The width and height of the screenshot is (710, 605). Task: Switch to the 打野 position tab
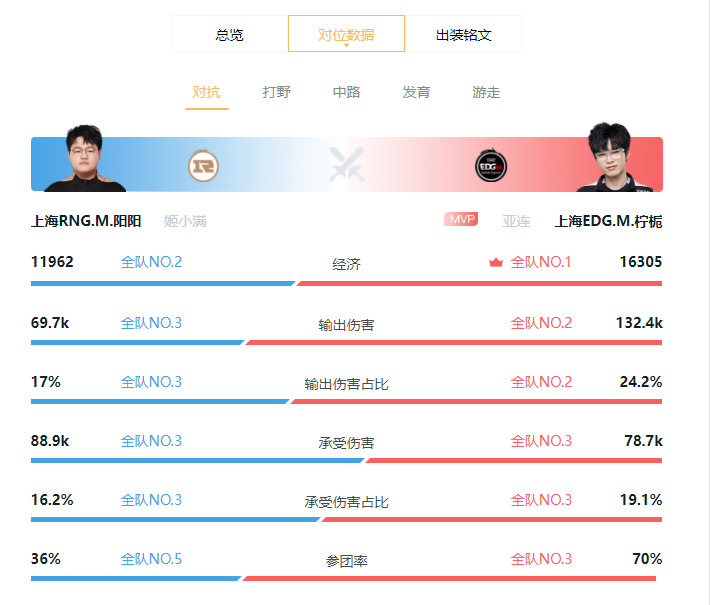click(277, 92)
